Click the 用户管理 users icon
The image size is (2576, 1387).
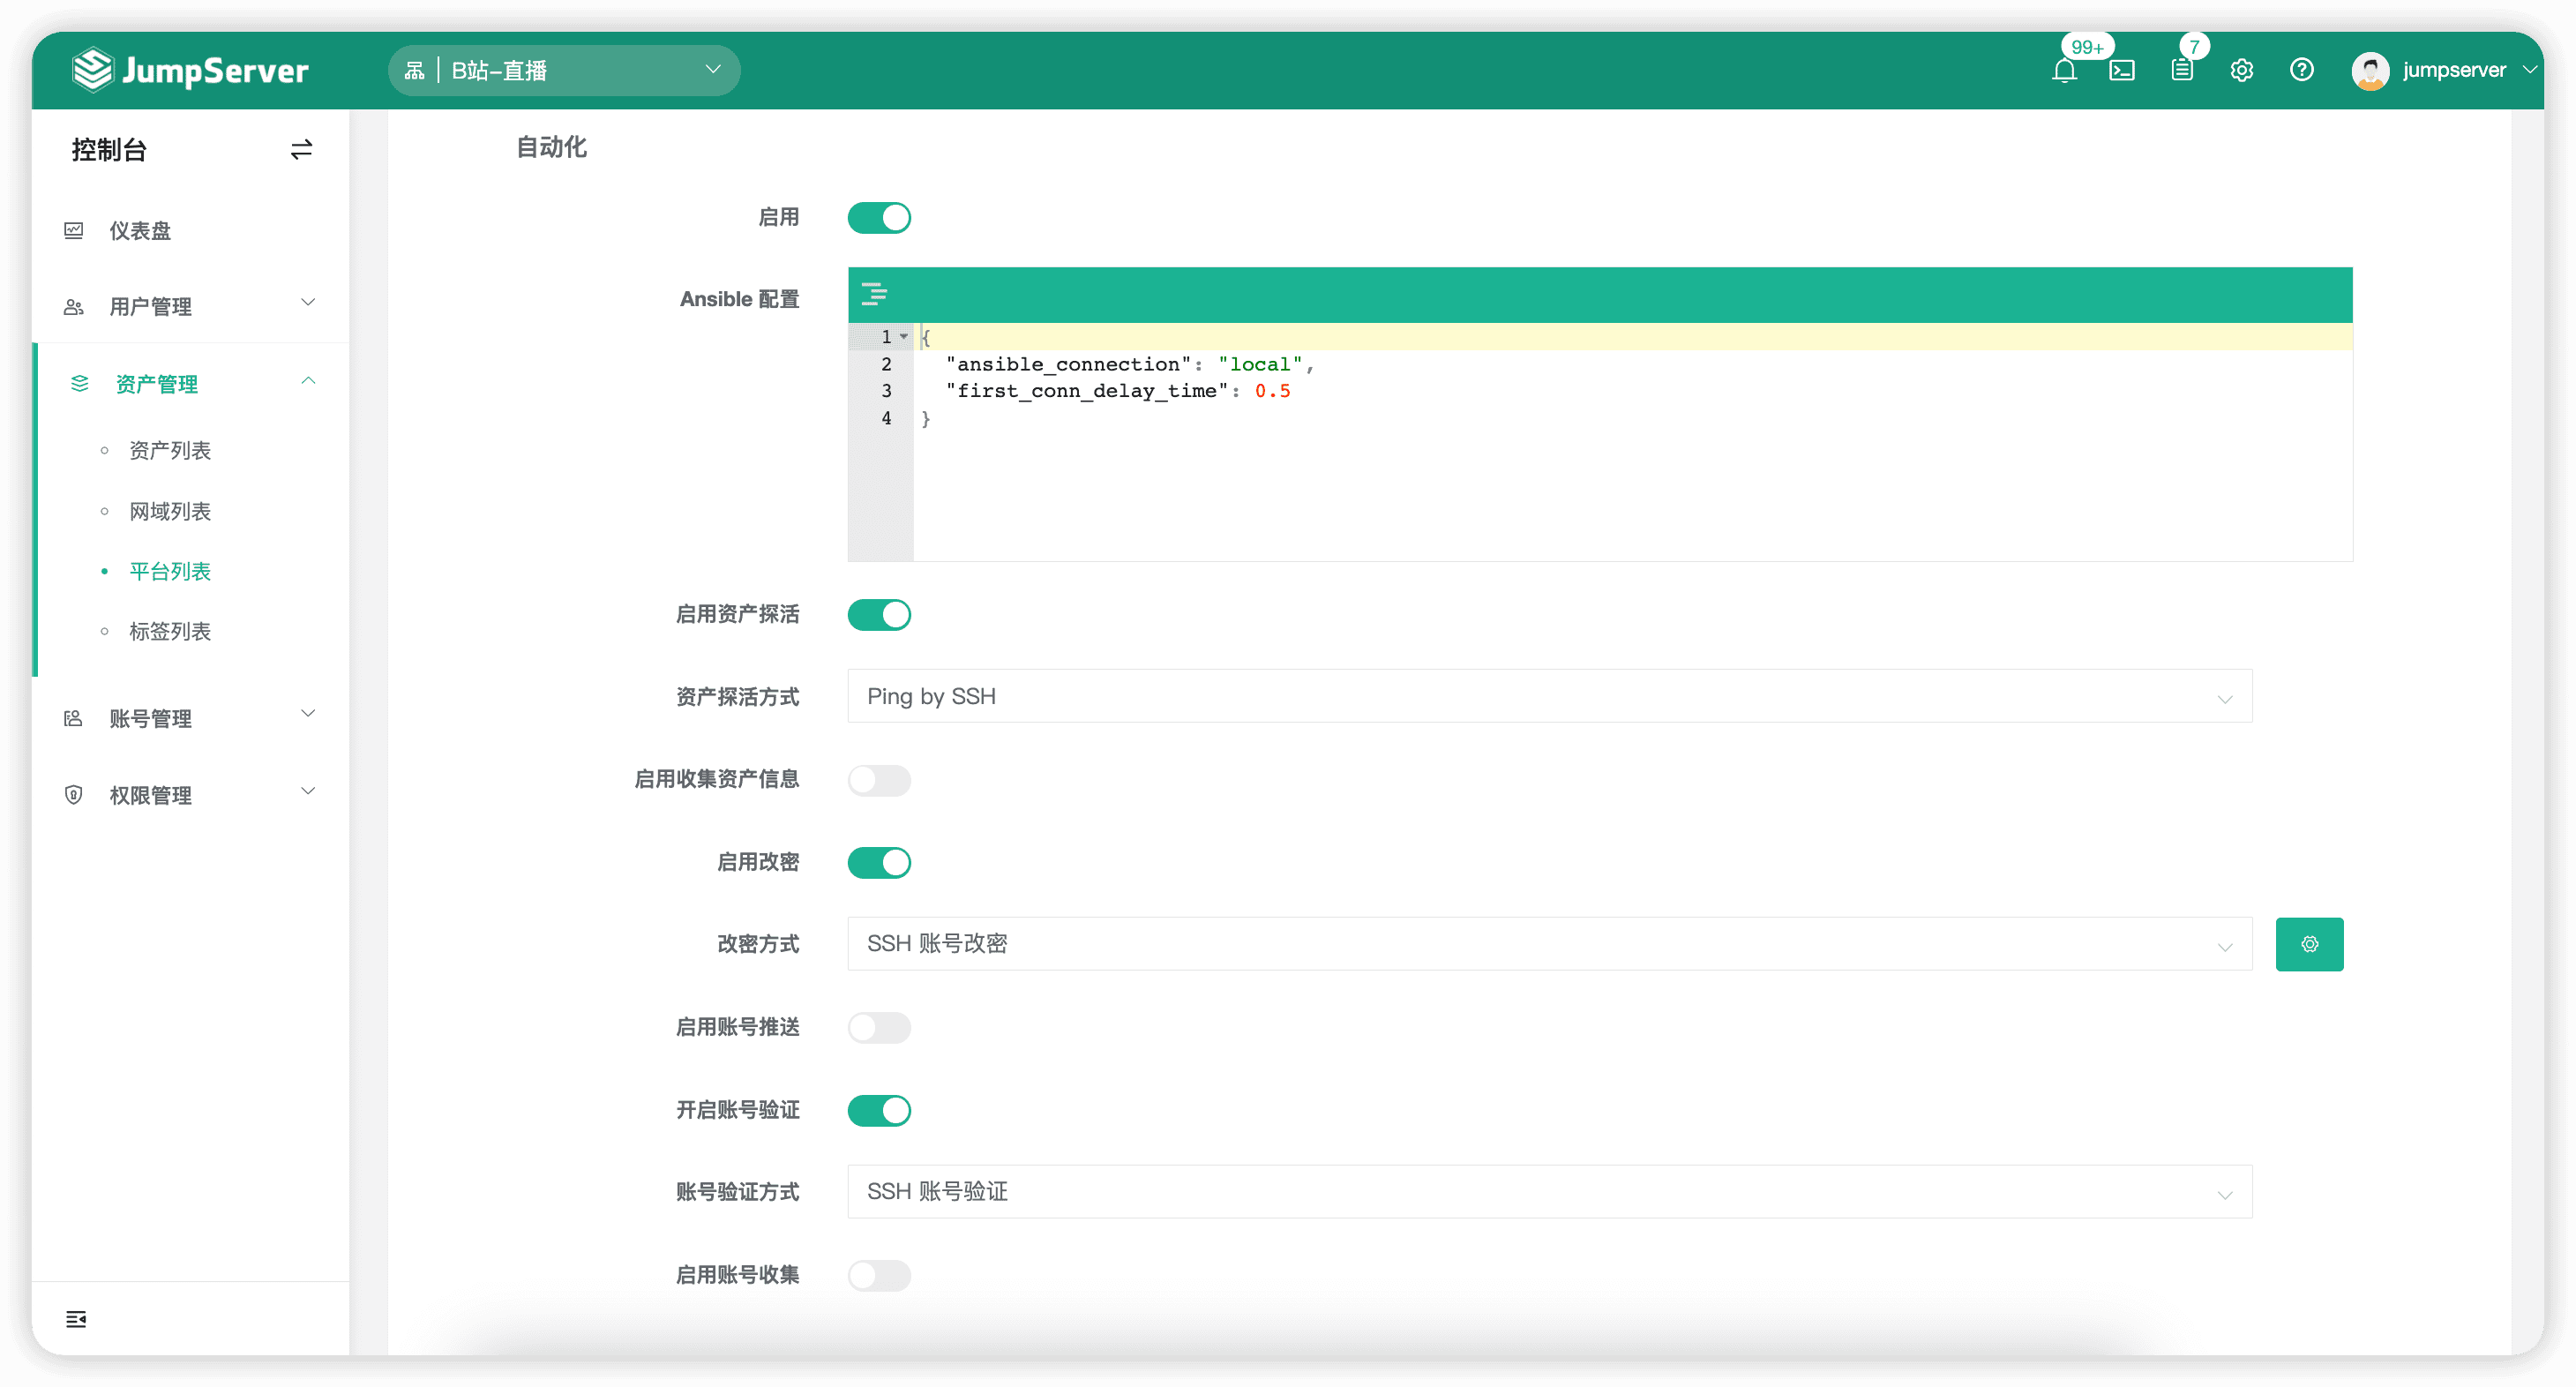click(x=74, y=307)
